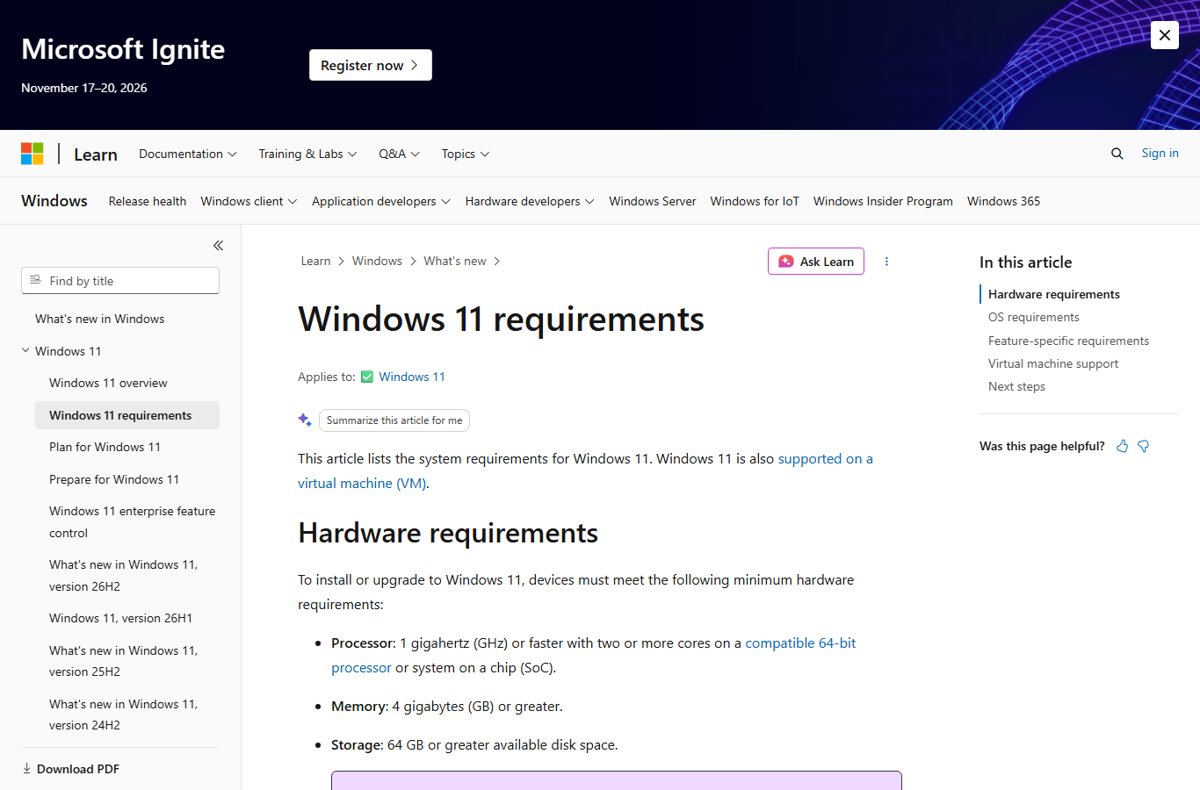Expand the Q&A dropdown menu
The width and height of the screenshot is (1200, 790).
399,153
